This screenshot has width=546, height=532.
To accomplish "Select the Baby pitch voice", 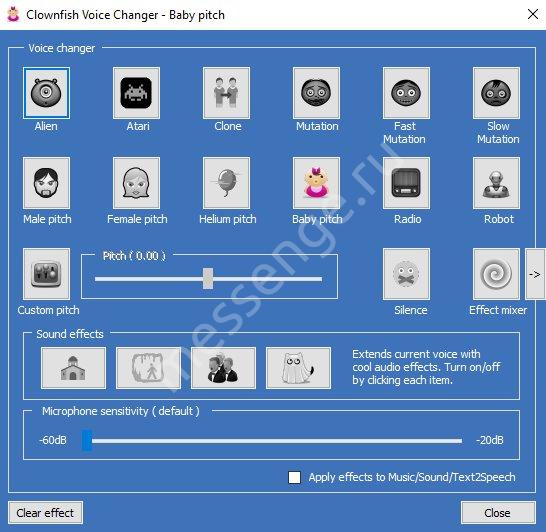I will pos(316,183).
